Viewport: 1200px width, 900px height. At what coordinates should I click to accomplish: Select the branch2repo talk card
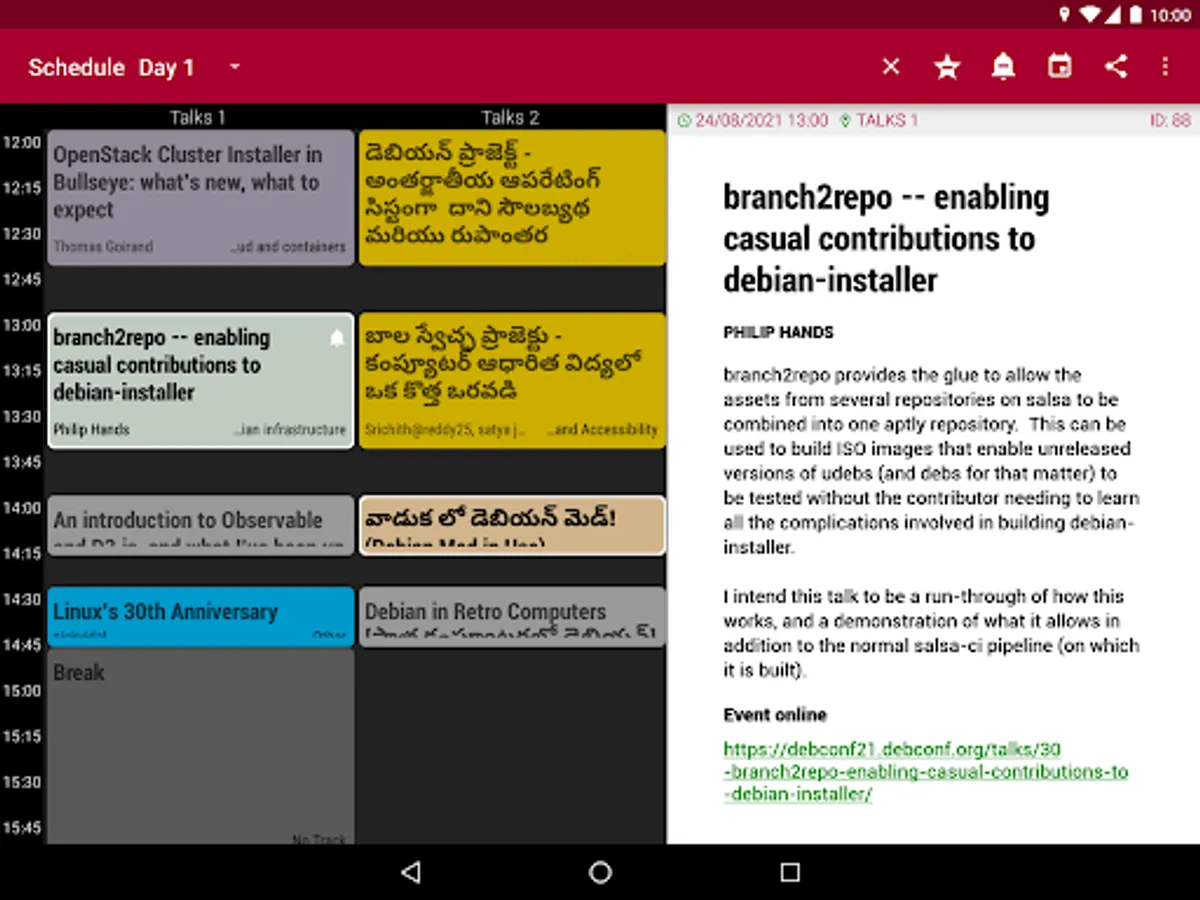coord(201,381)
